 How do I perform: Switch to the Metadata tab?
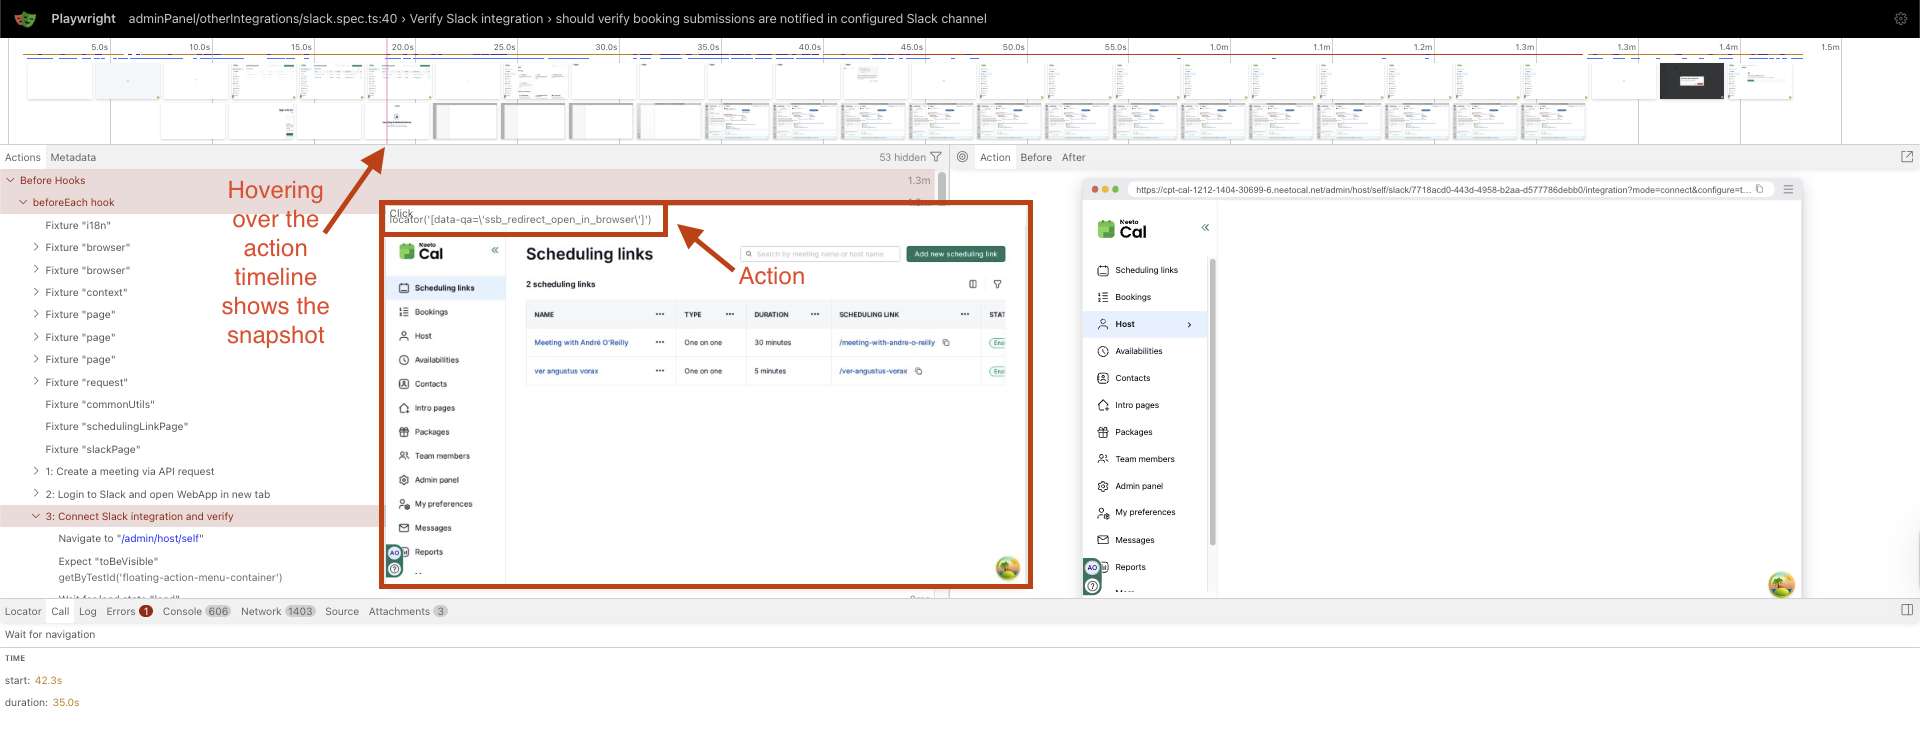73,157
